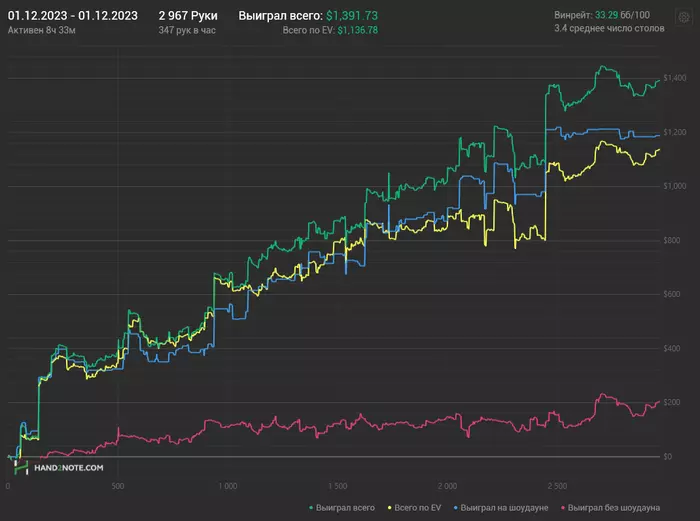Image resolution: width=700 pixels, height=521 pixels.
Task: Click the $1,000 y-axis label
Action: click(x=674, y=186)
